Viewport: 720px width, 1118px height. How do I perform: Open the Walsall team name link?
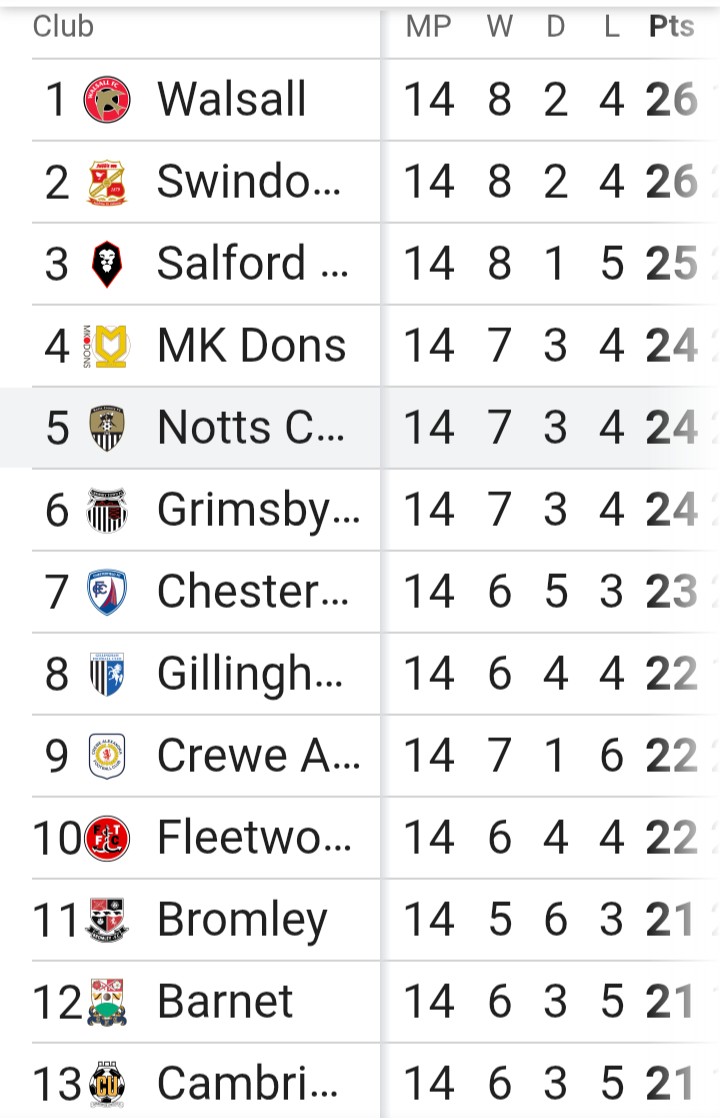232,100
